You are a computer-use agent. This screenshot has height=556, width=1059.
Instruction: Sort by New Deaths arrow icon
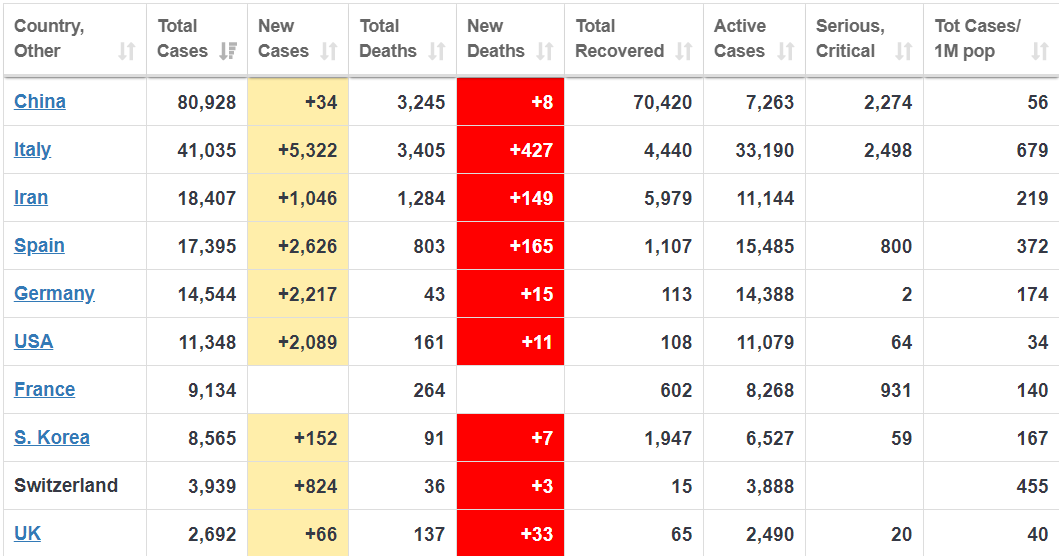(x=544, y=51)
